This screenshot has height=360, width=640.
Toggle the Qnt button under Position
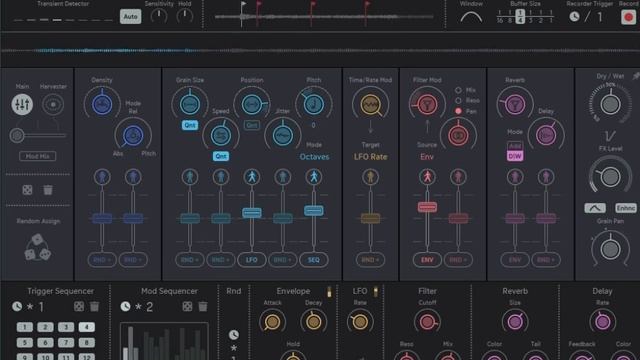pos(252,125)
